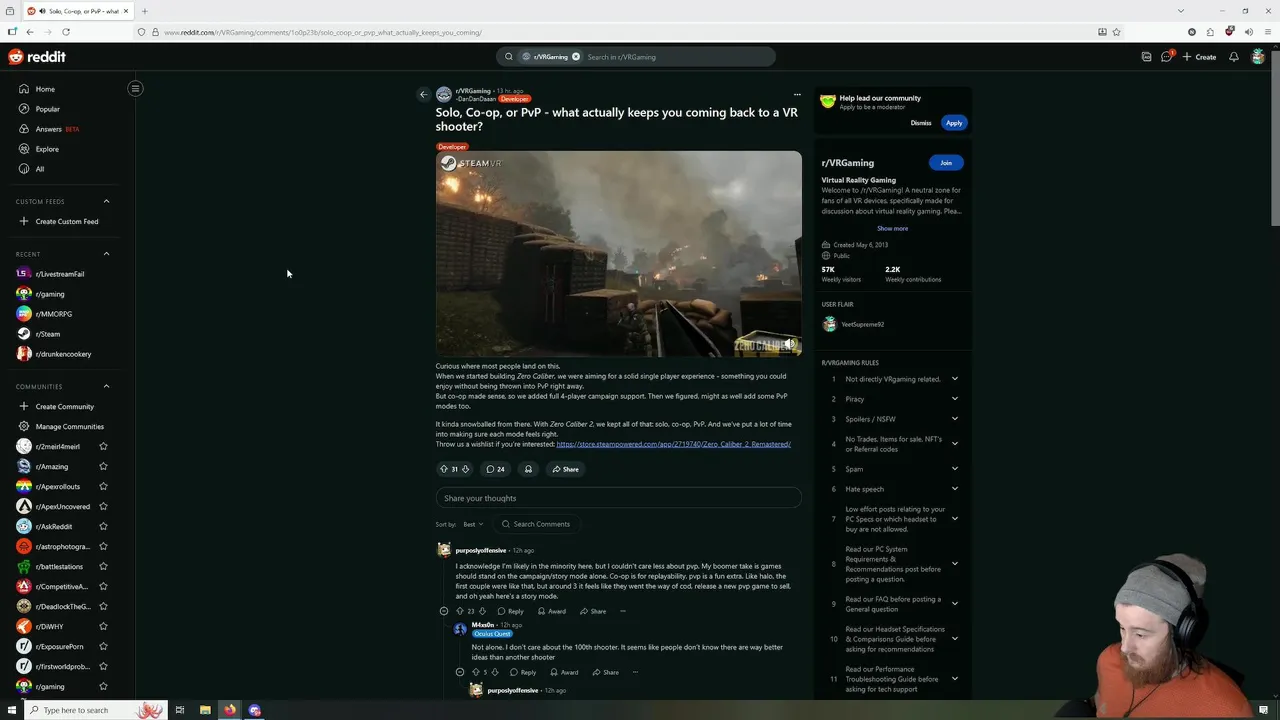1280x720 pixels.
Task: Collapse the Custom Feeds section
Action: click(x=106, y=201)
